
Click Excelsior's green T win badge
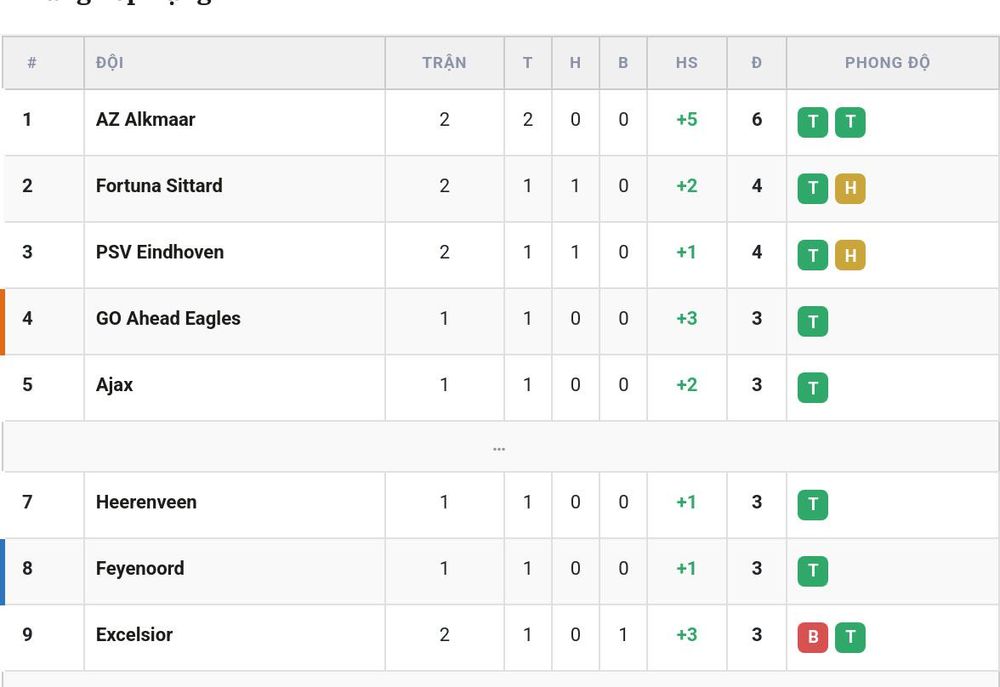850,637
